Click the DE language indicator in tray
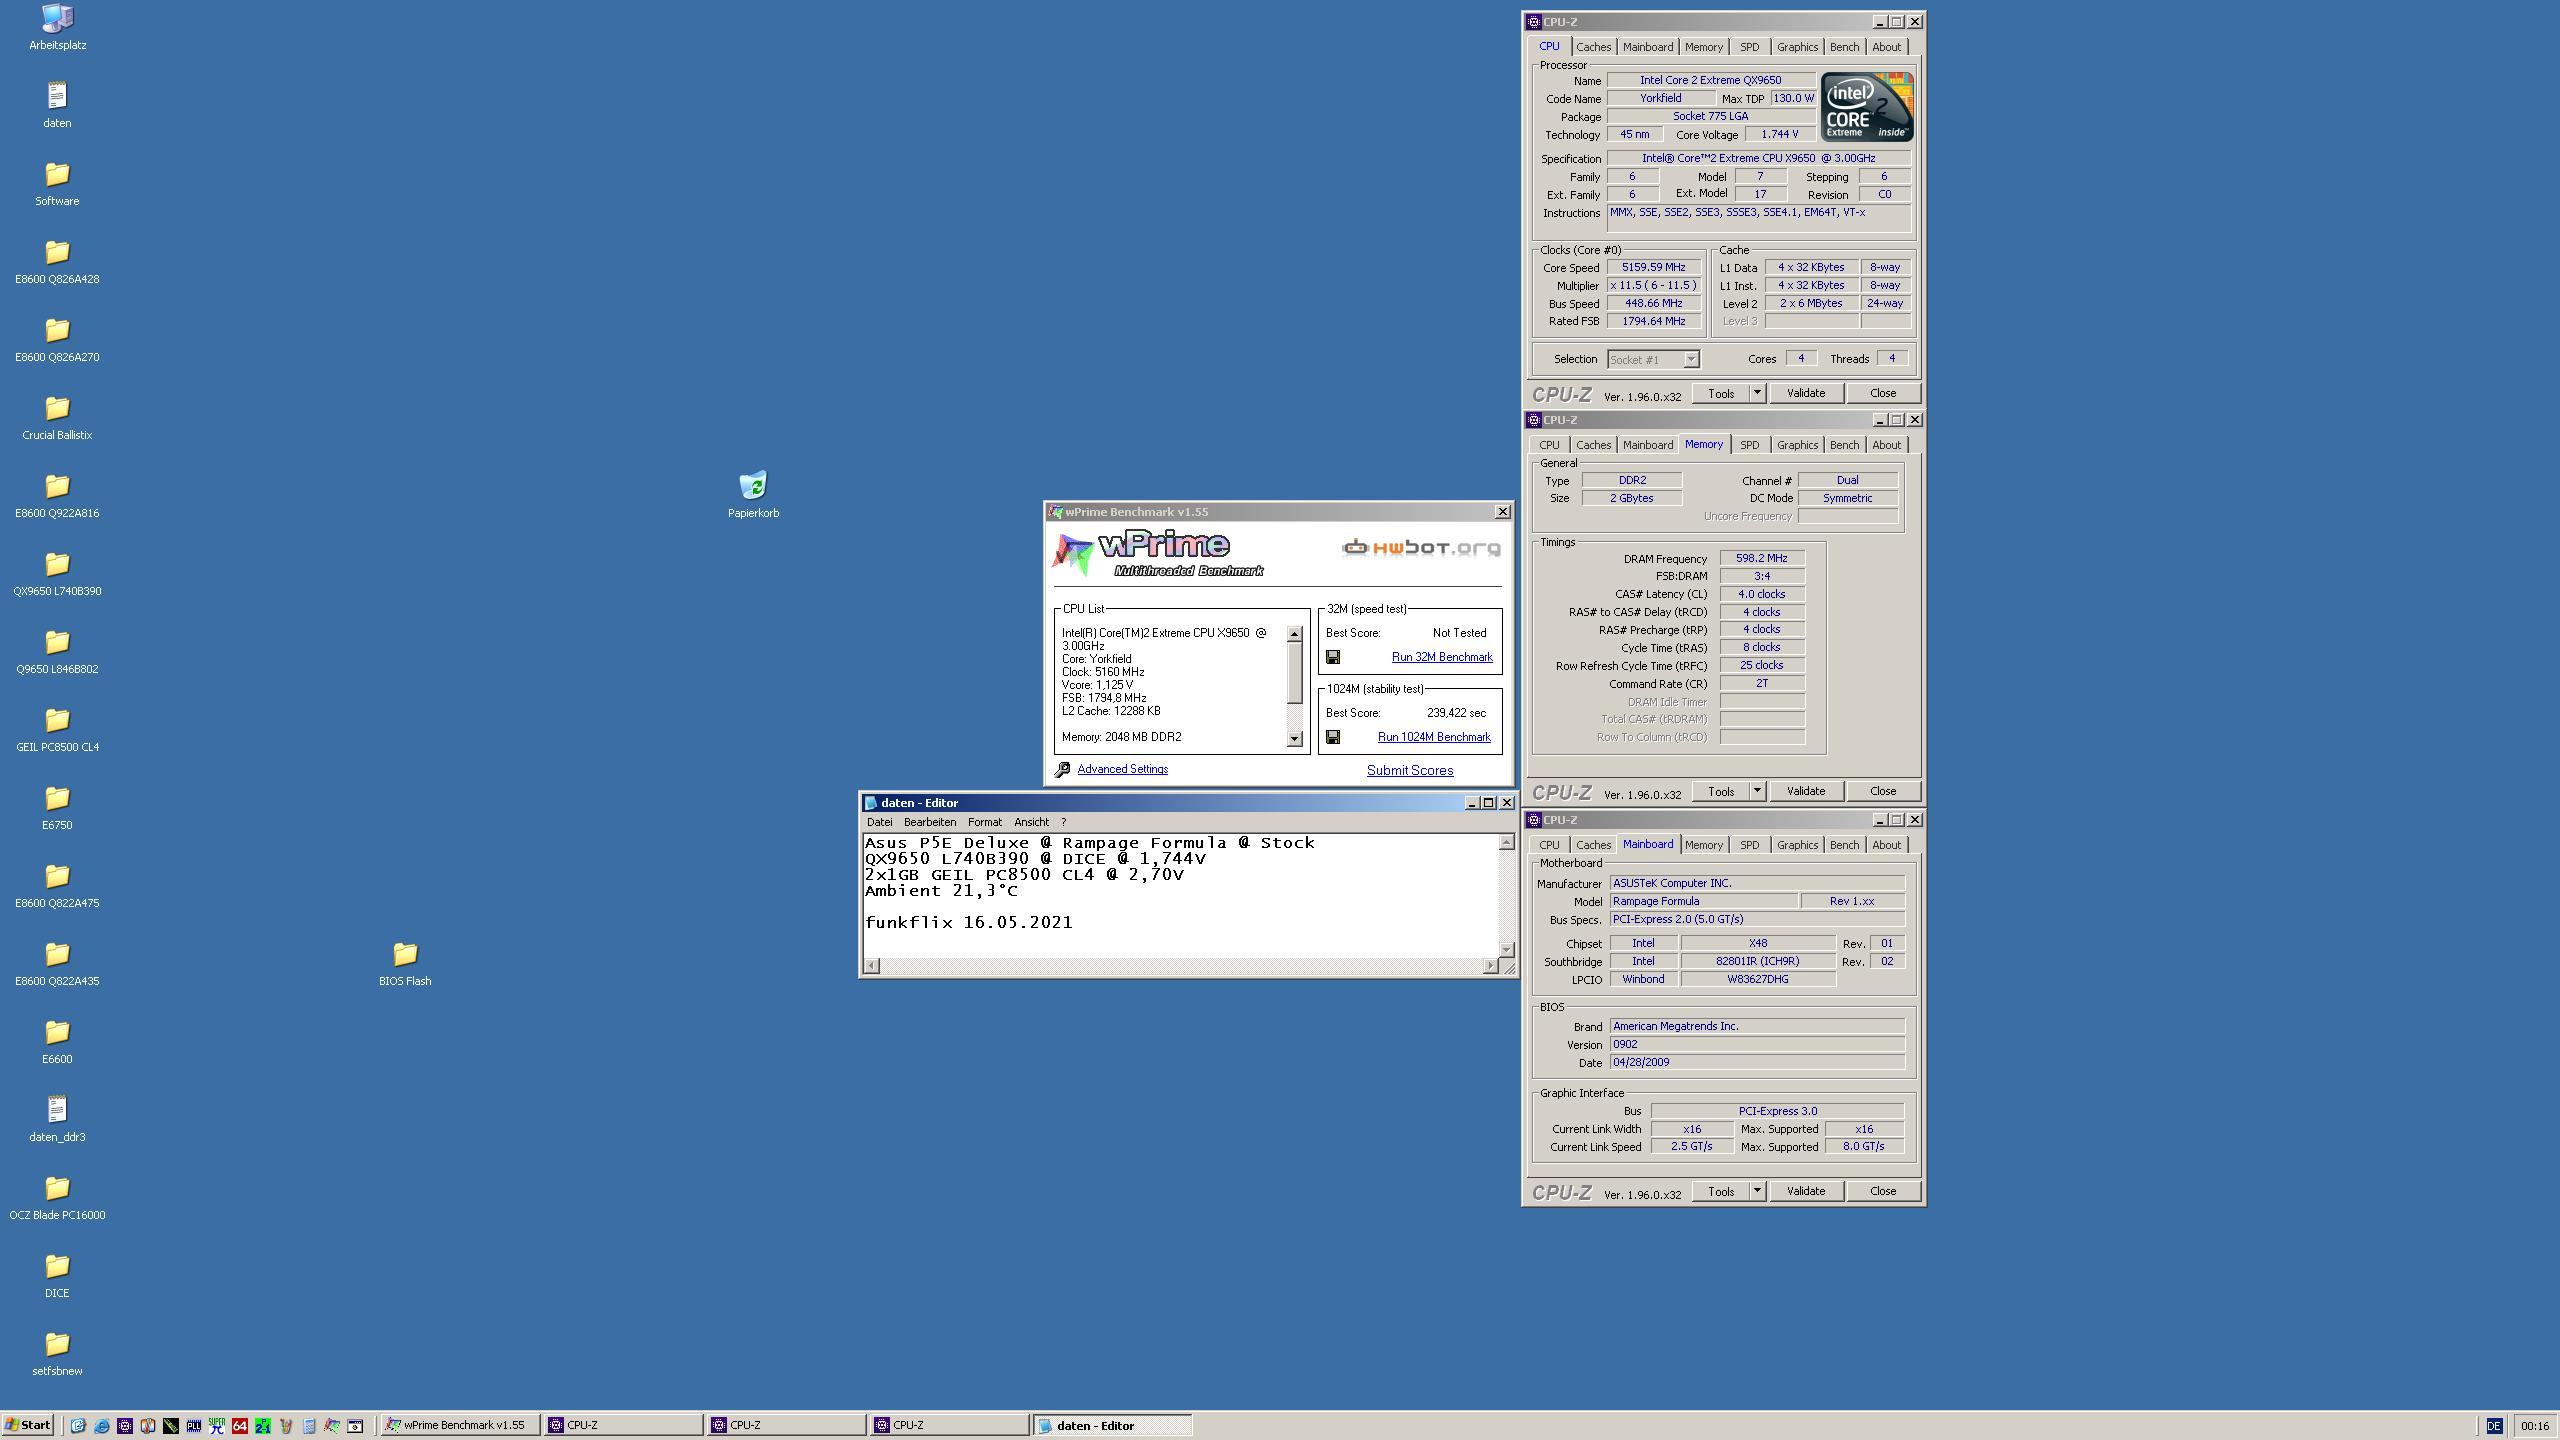 click(2493, 1426)
